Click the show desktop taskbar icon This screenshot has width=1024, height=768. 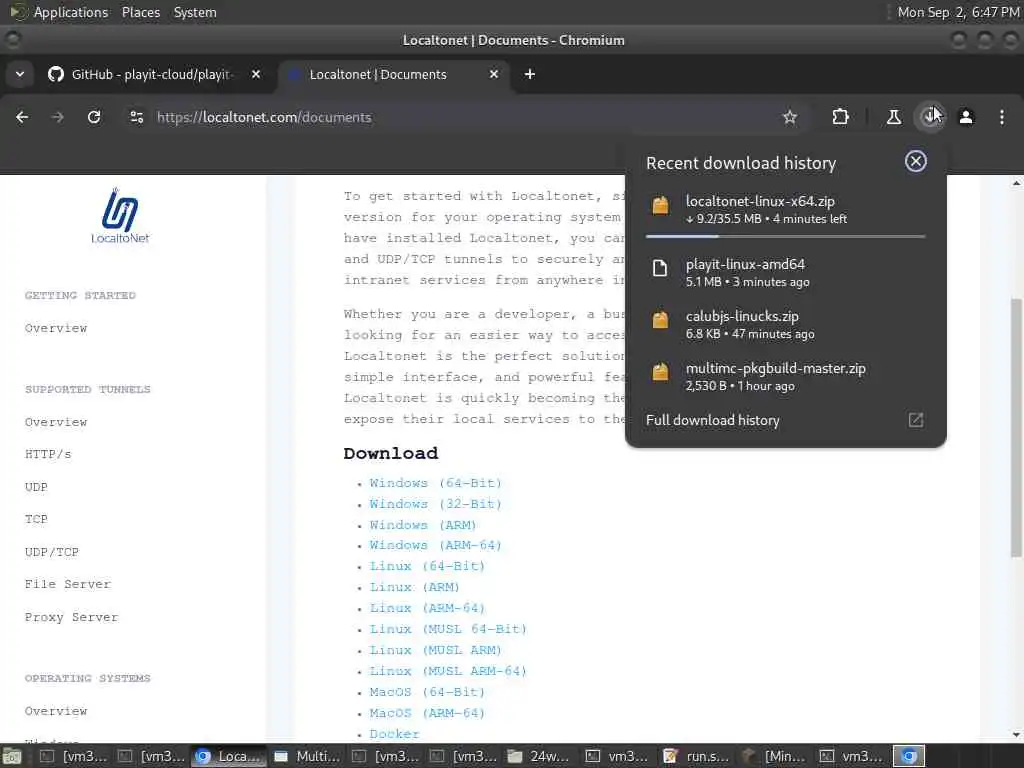[x=12, y=756]
